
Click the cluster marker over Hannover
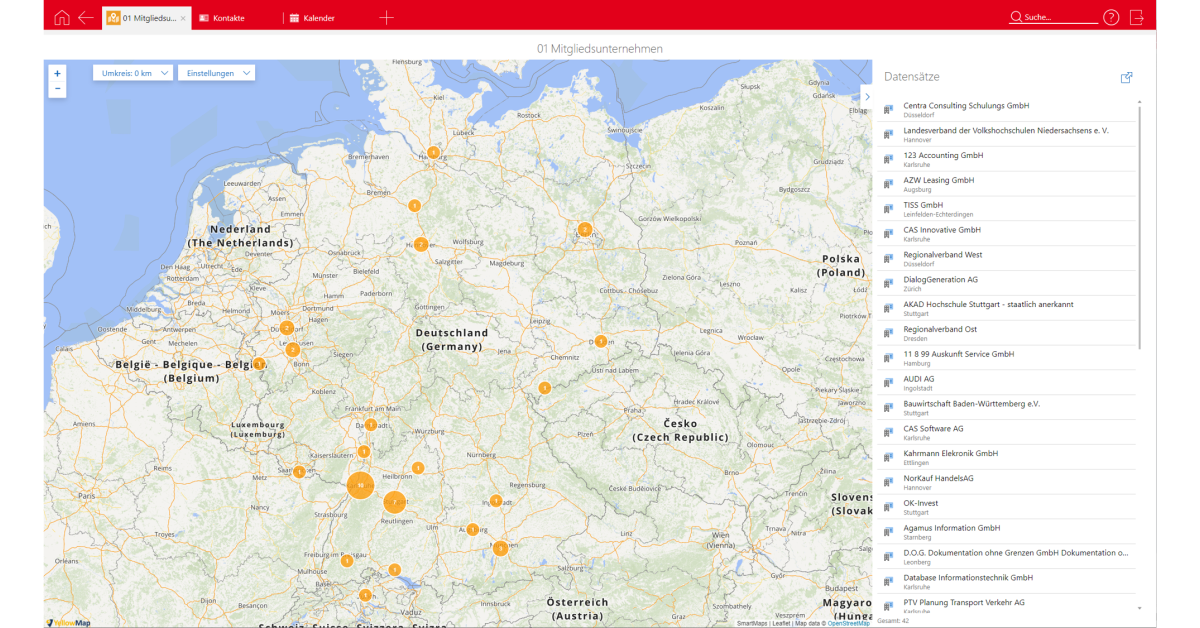421,244
